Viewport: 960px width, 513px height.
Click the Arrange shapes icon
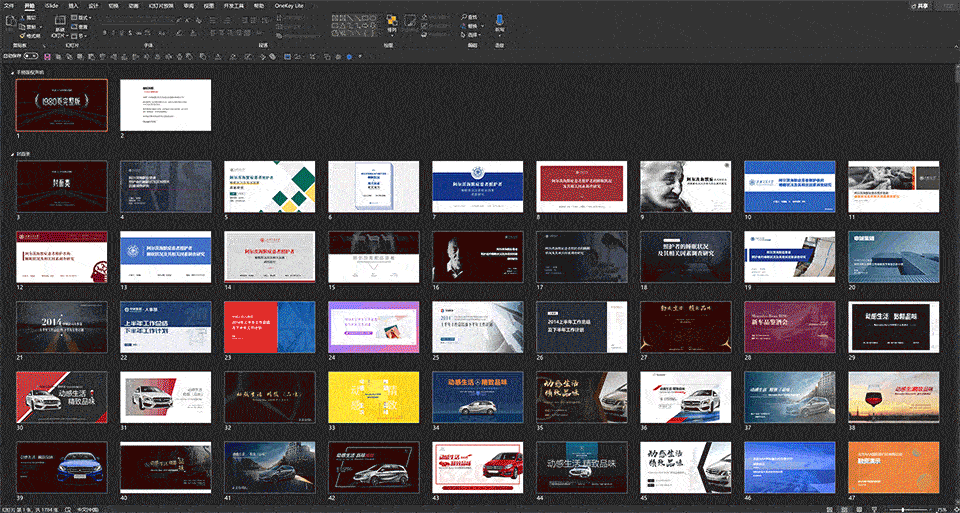coord(392,22)
